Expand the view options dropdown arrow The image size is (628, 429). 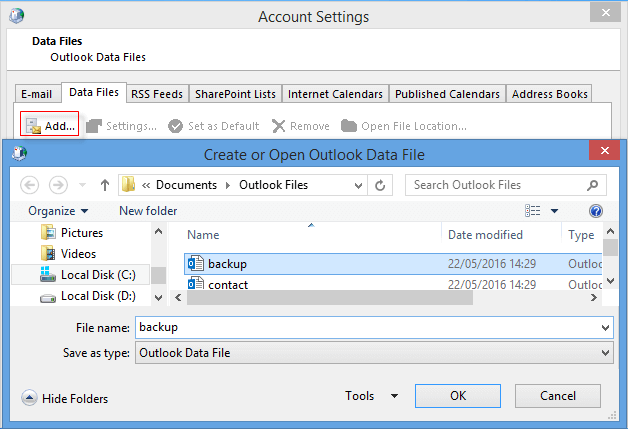pyautogui.click(x=555, y=211)
